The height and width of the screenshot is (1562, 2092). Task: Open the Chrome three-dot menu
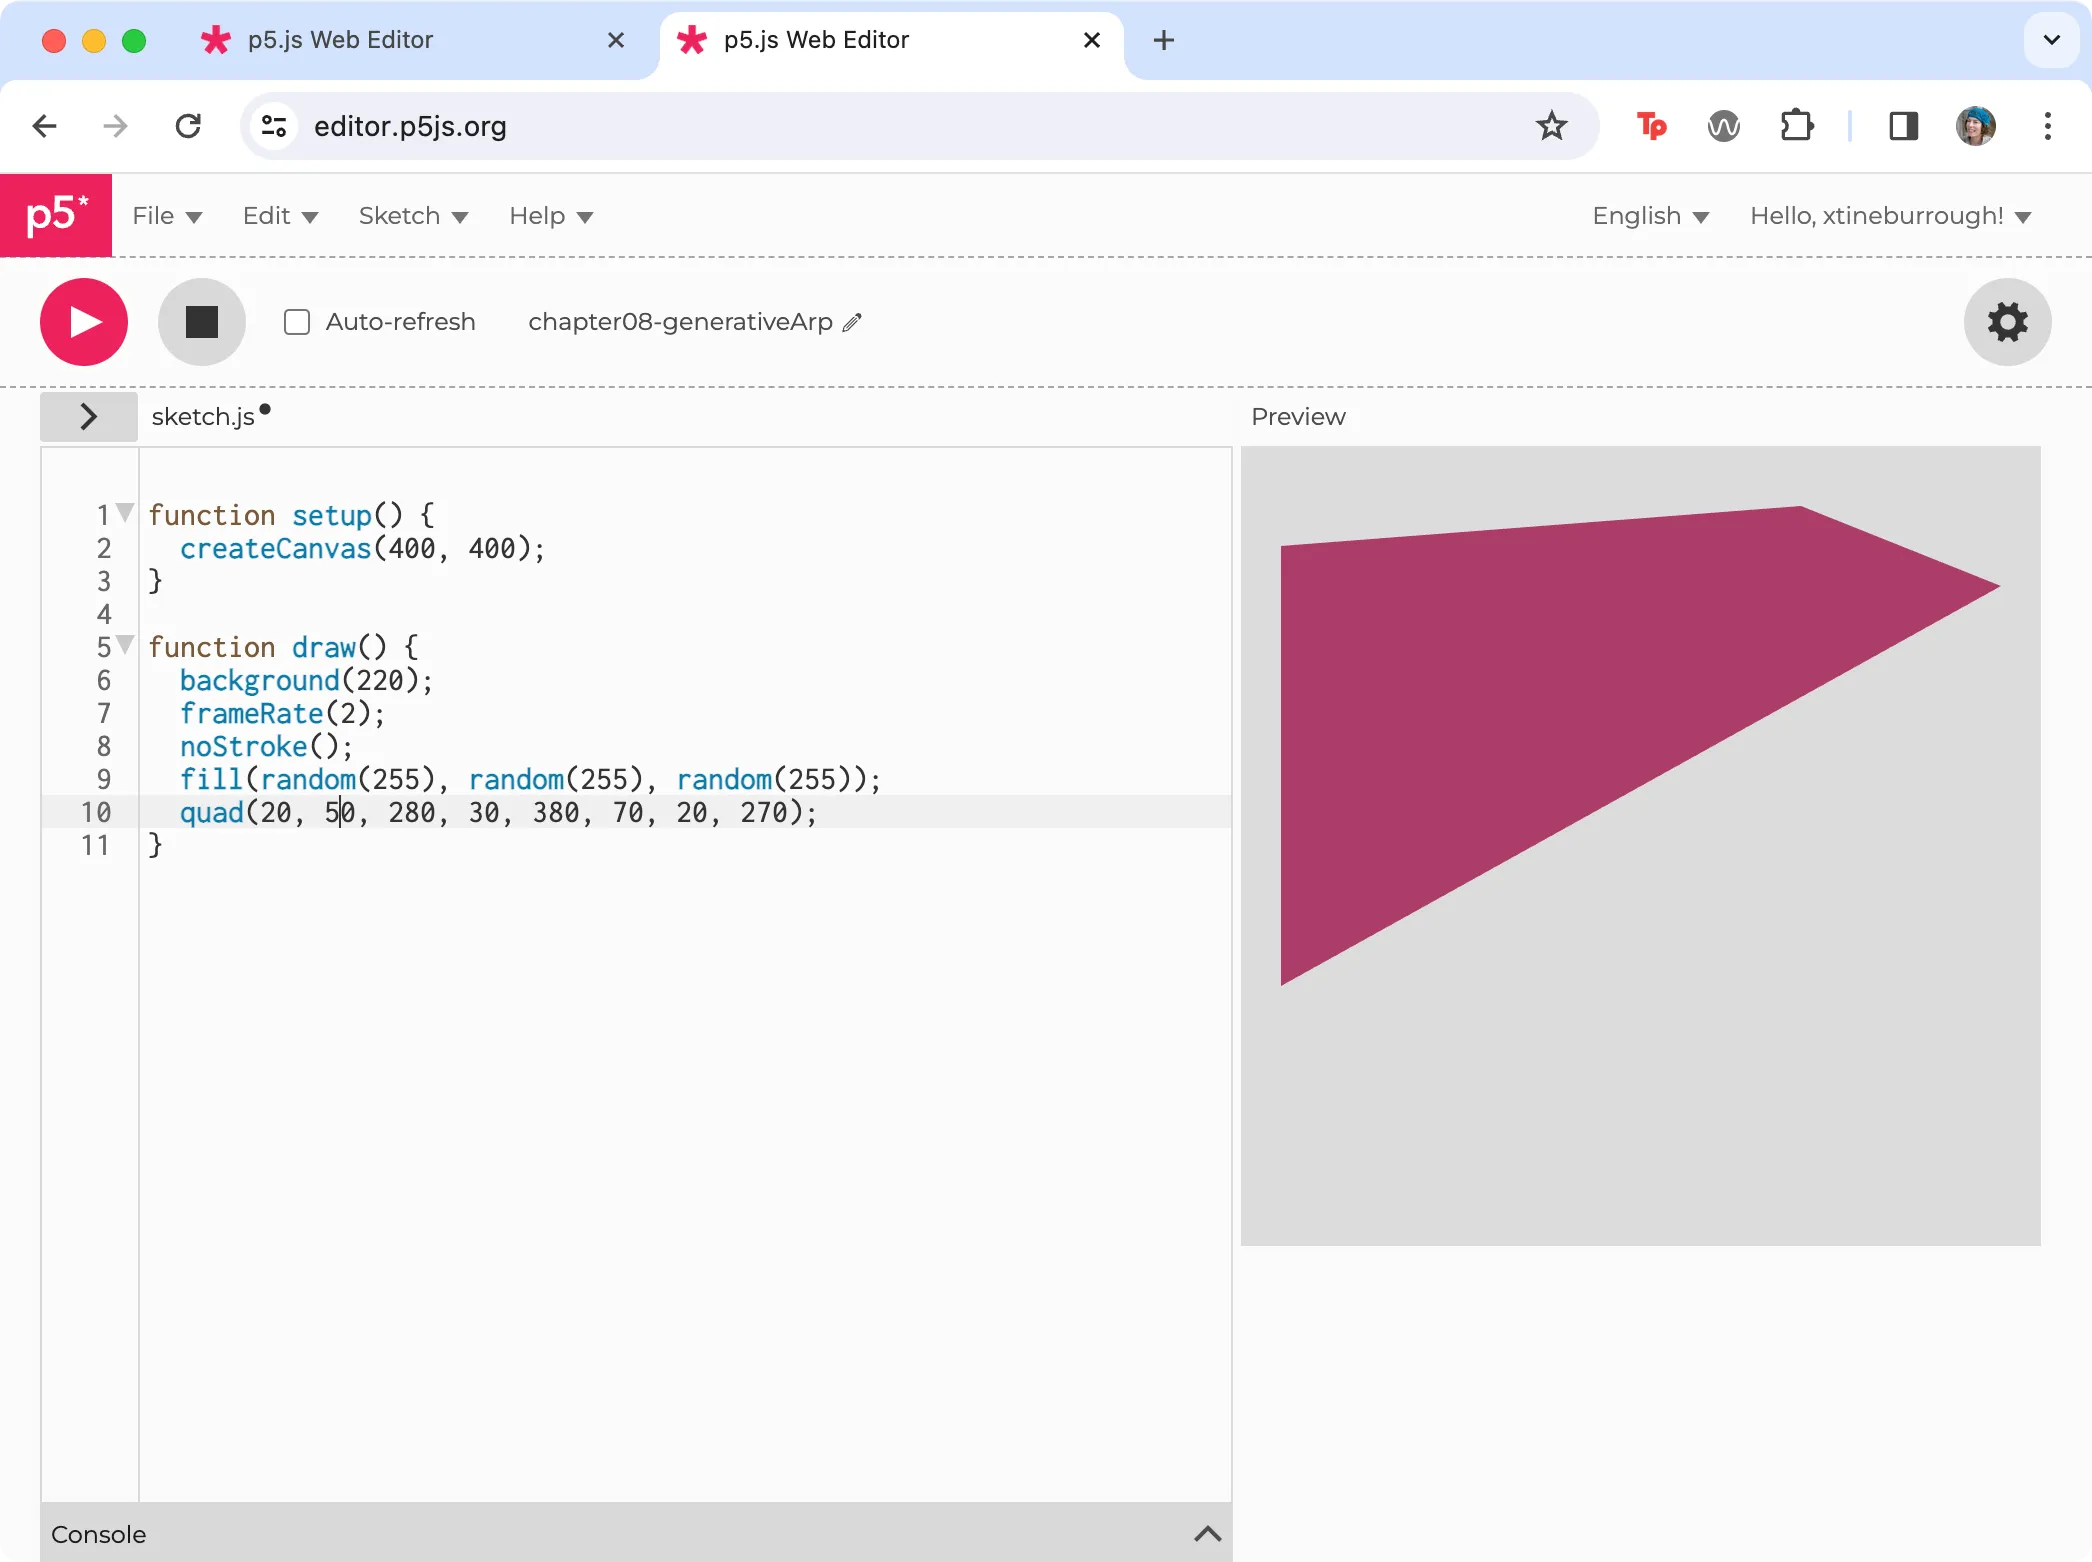click(x=2047, y=126)
